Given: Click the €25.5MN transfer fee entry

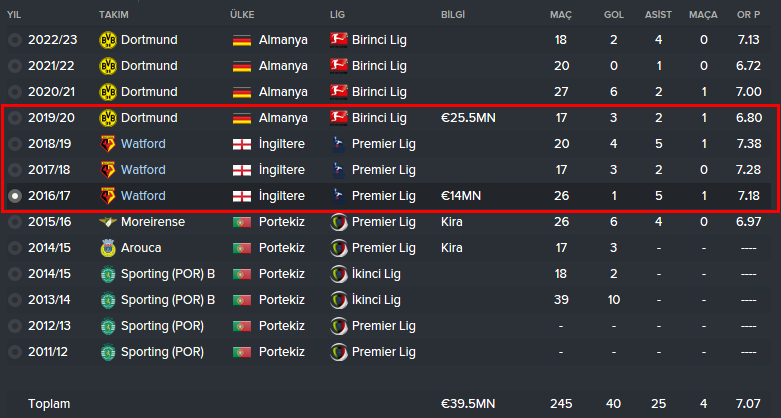Looking at the screenshot, I should tap(468, 118).
